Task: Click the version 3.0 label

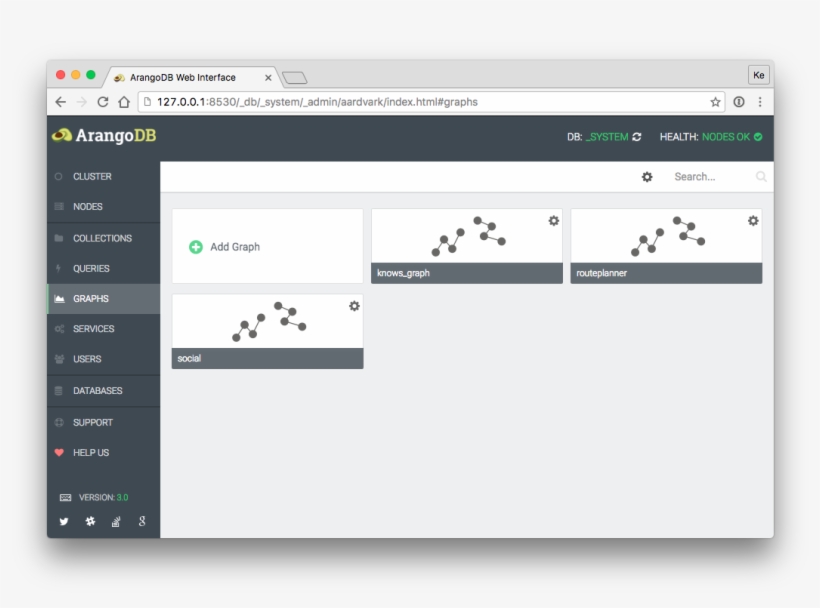Action: click(103, 498)
